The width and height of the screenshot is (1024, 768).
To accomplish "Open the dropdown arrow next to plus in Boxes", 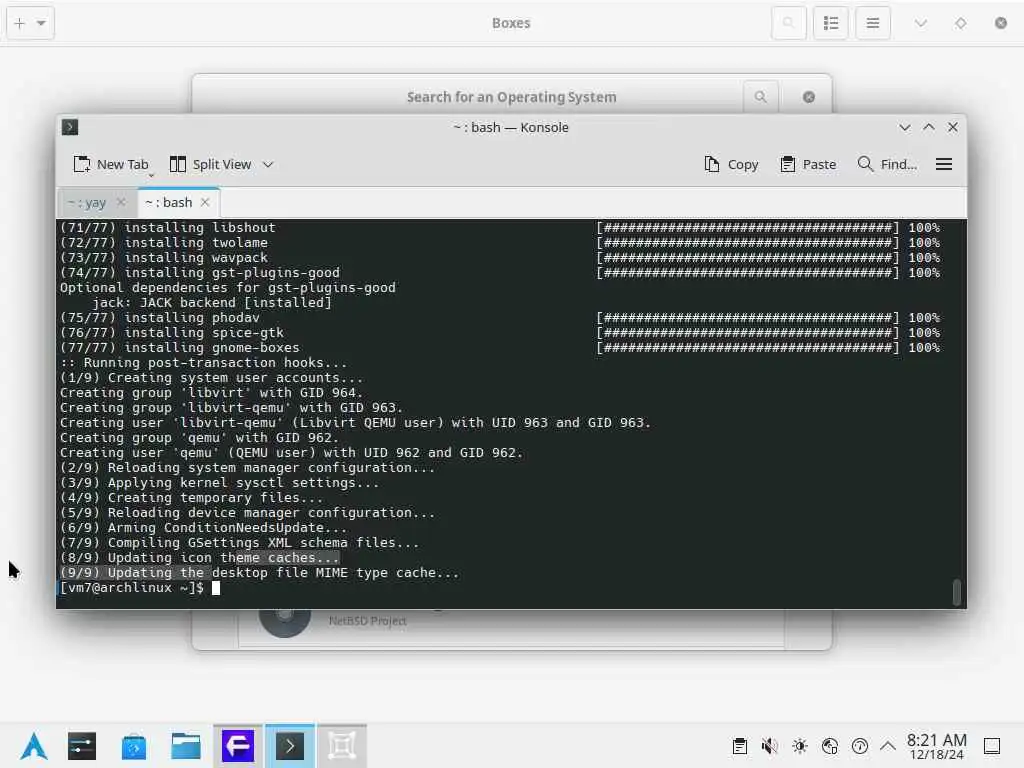I will pyautogui.click(x=41, y=24).
